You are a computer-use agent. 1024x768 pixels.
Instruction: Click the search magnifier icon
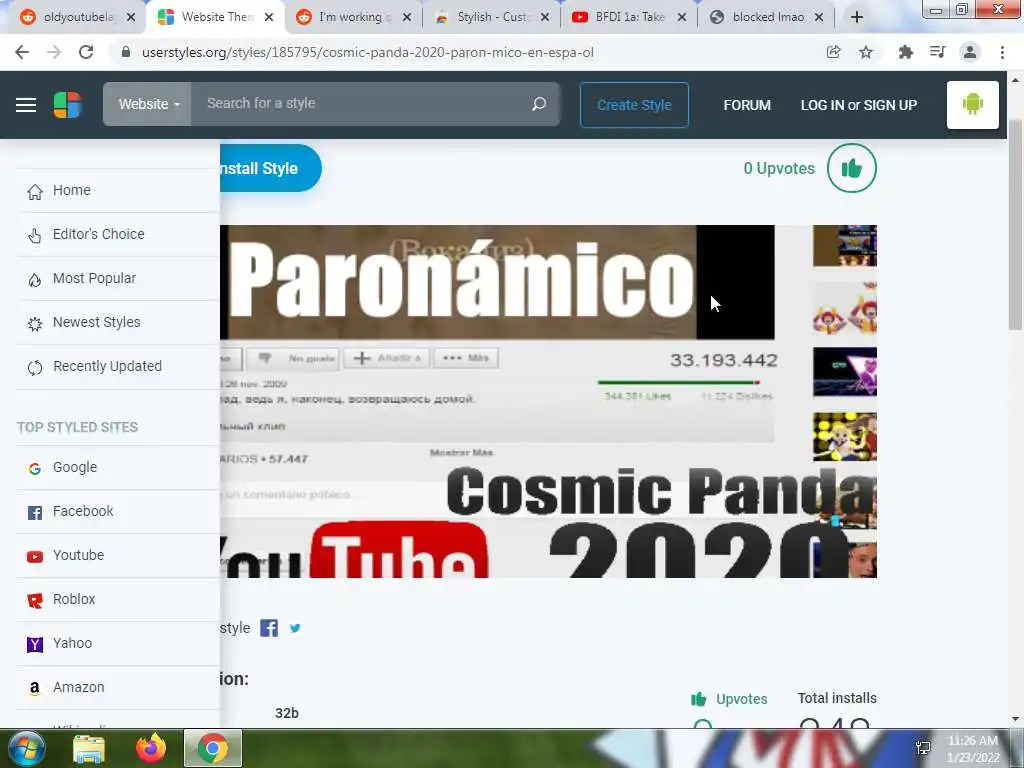(539, 104)
